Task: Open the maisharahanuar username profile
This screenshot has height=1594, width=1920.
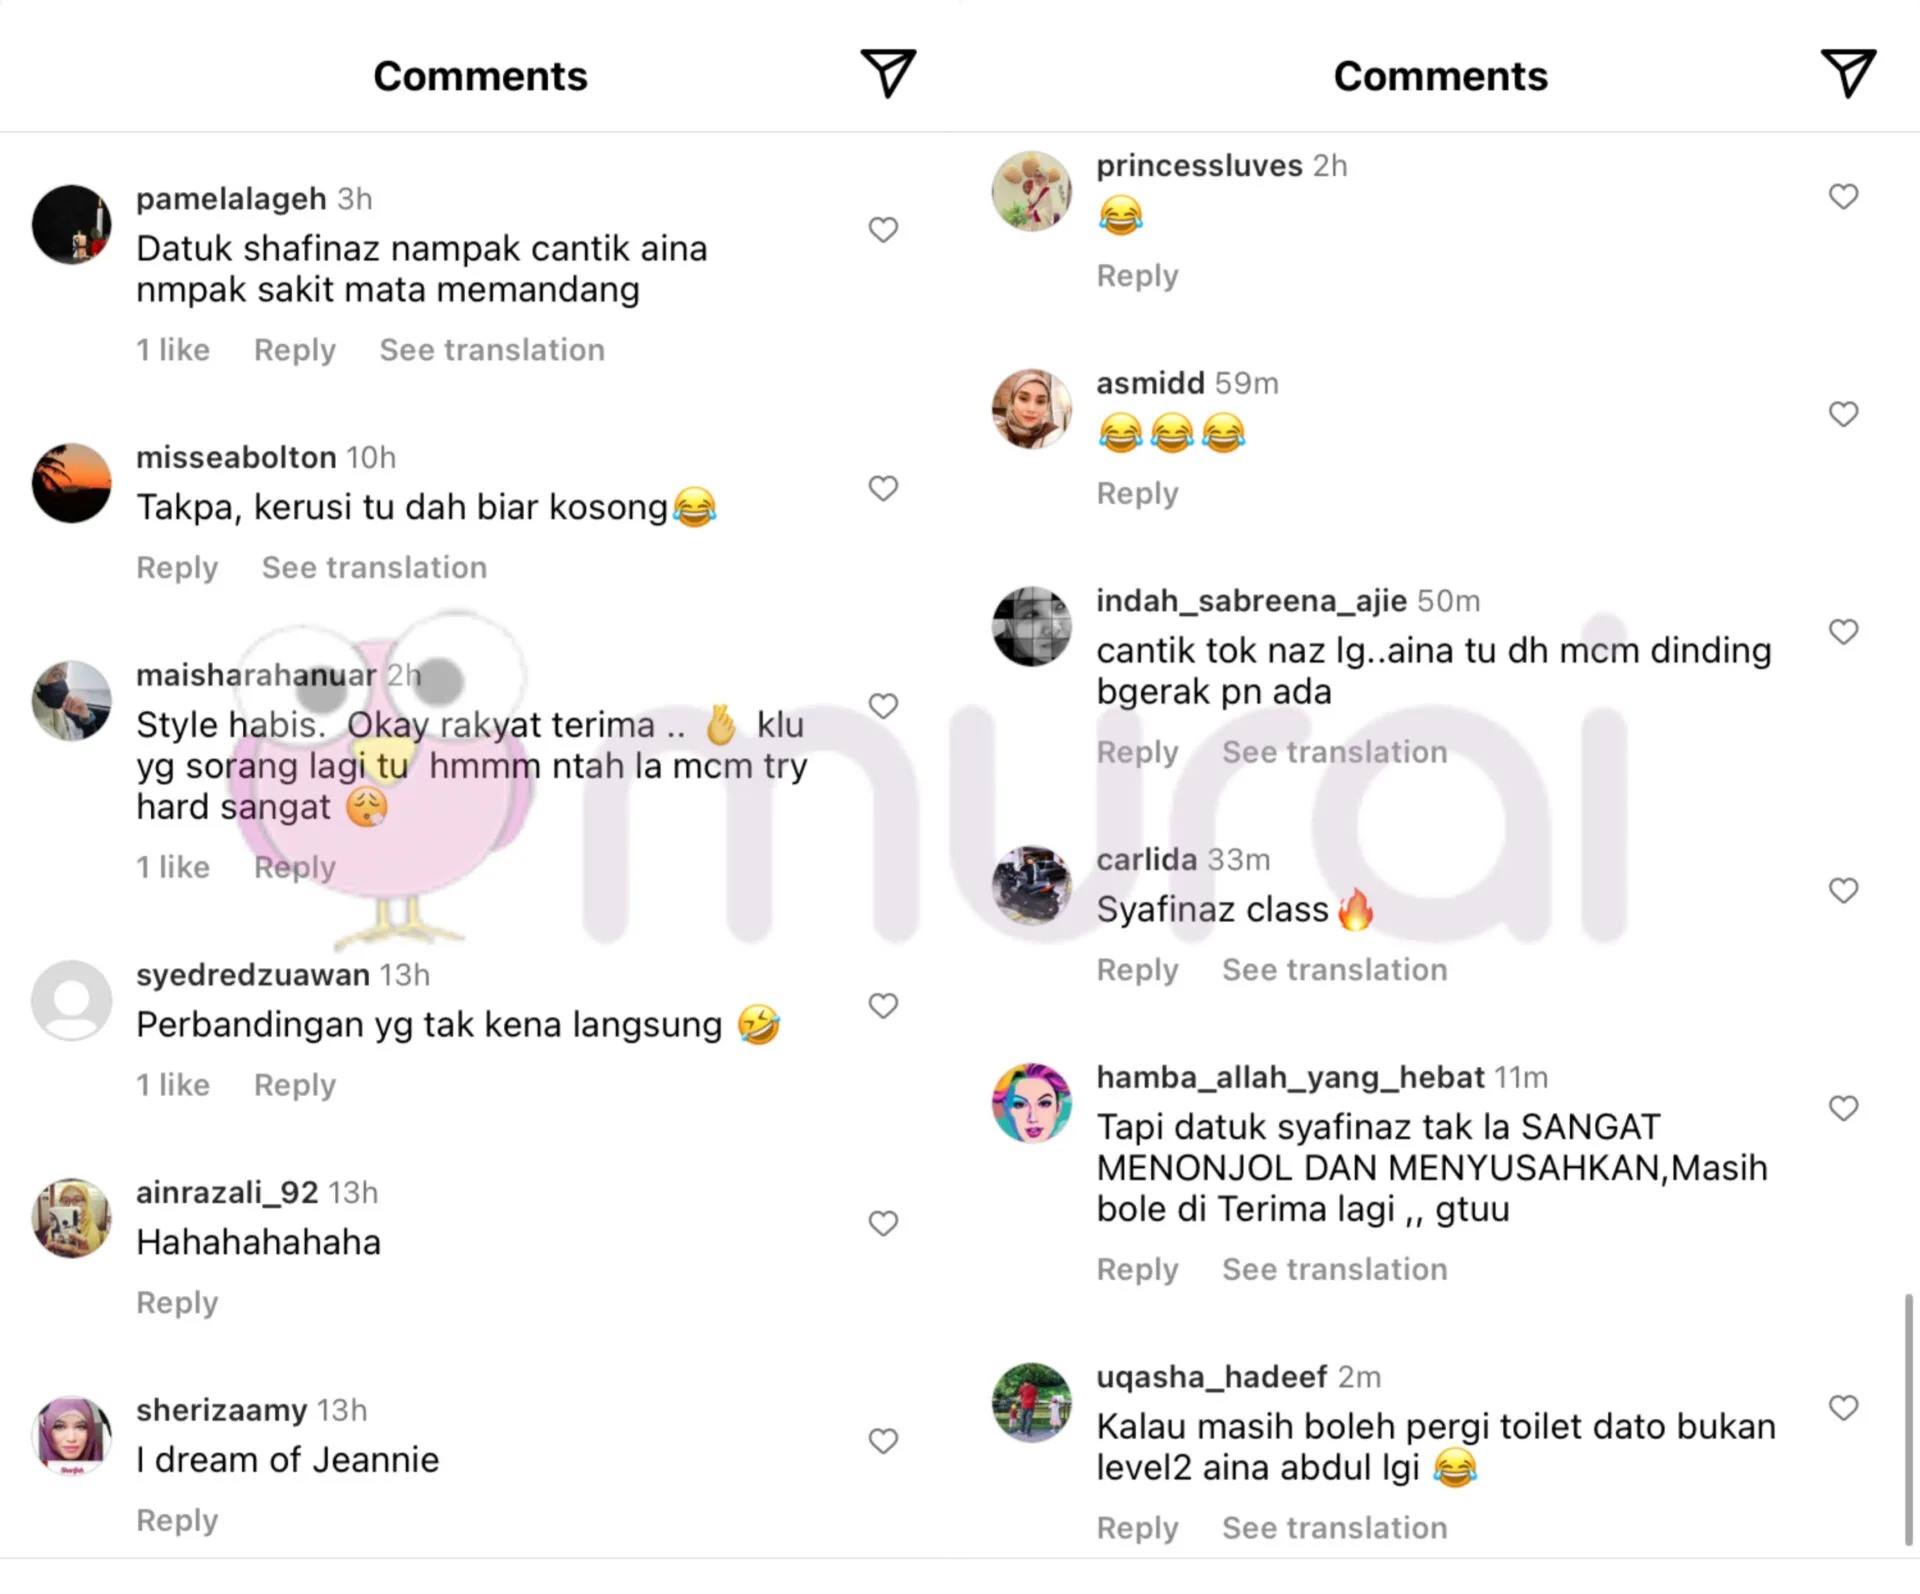Action: (256, 675)
